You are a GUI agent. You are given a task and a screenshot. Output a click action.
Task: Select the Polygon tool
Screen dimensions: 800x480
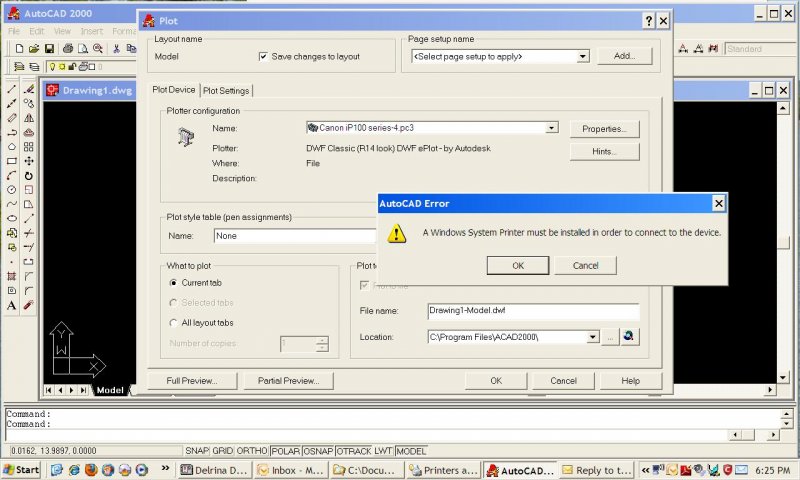click(12, 146)
